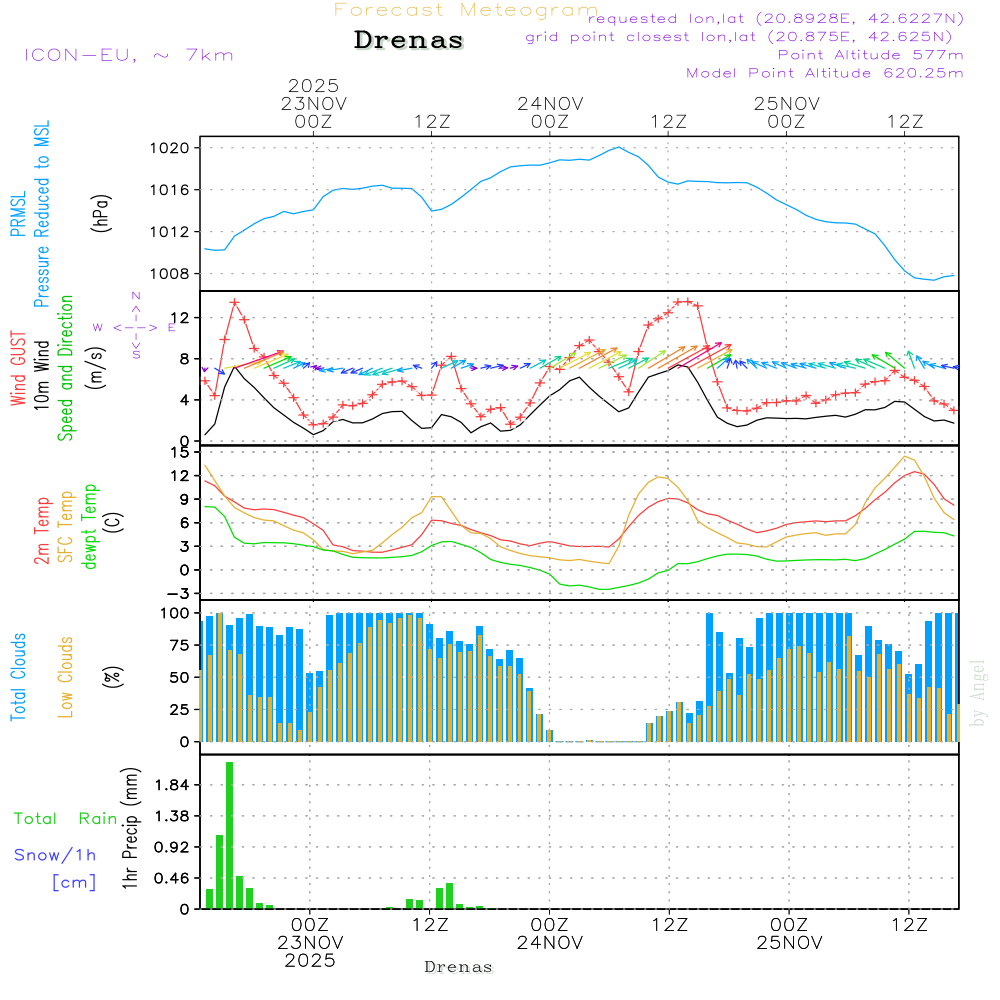Click the Total Rain legend text
The width and height of the screenshot is (1000, 1000).
point(65,818)
